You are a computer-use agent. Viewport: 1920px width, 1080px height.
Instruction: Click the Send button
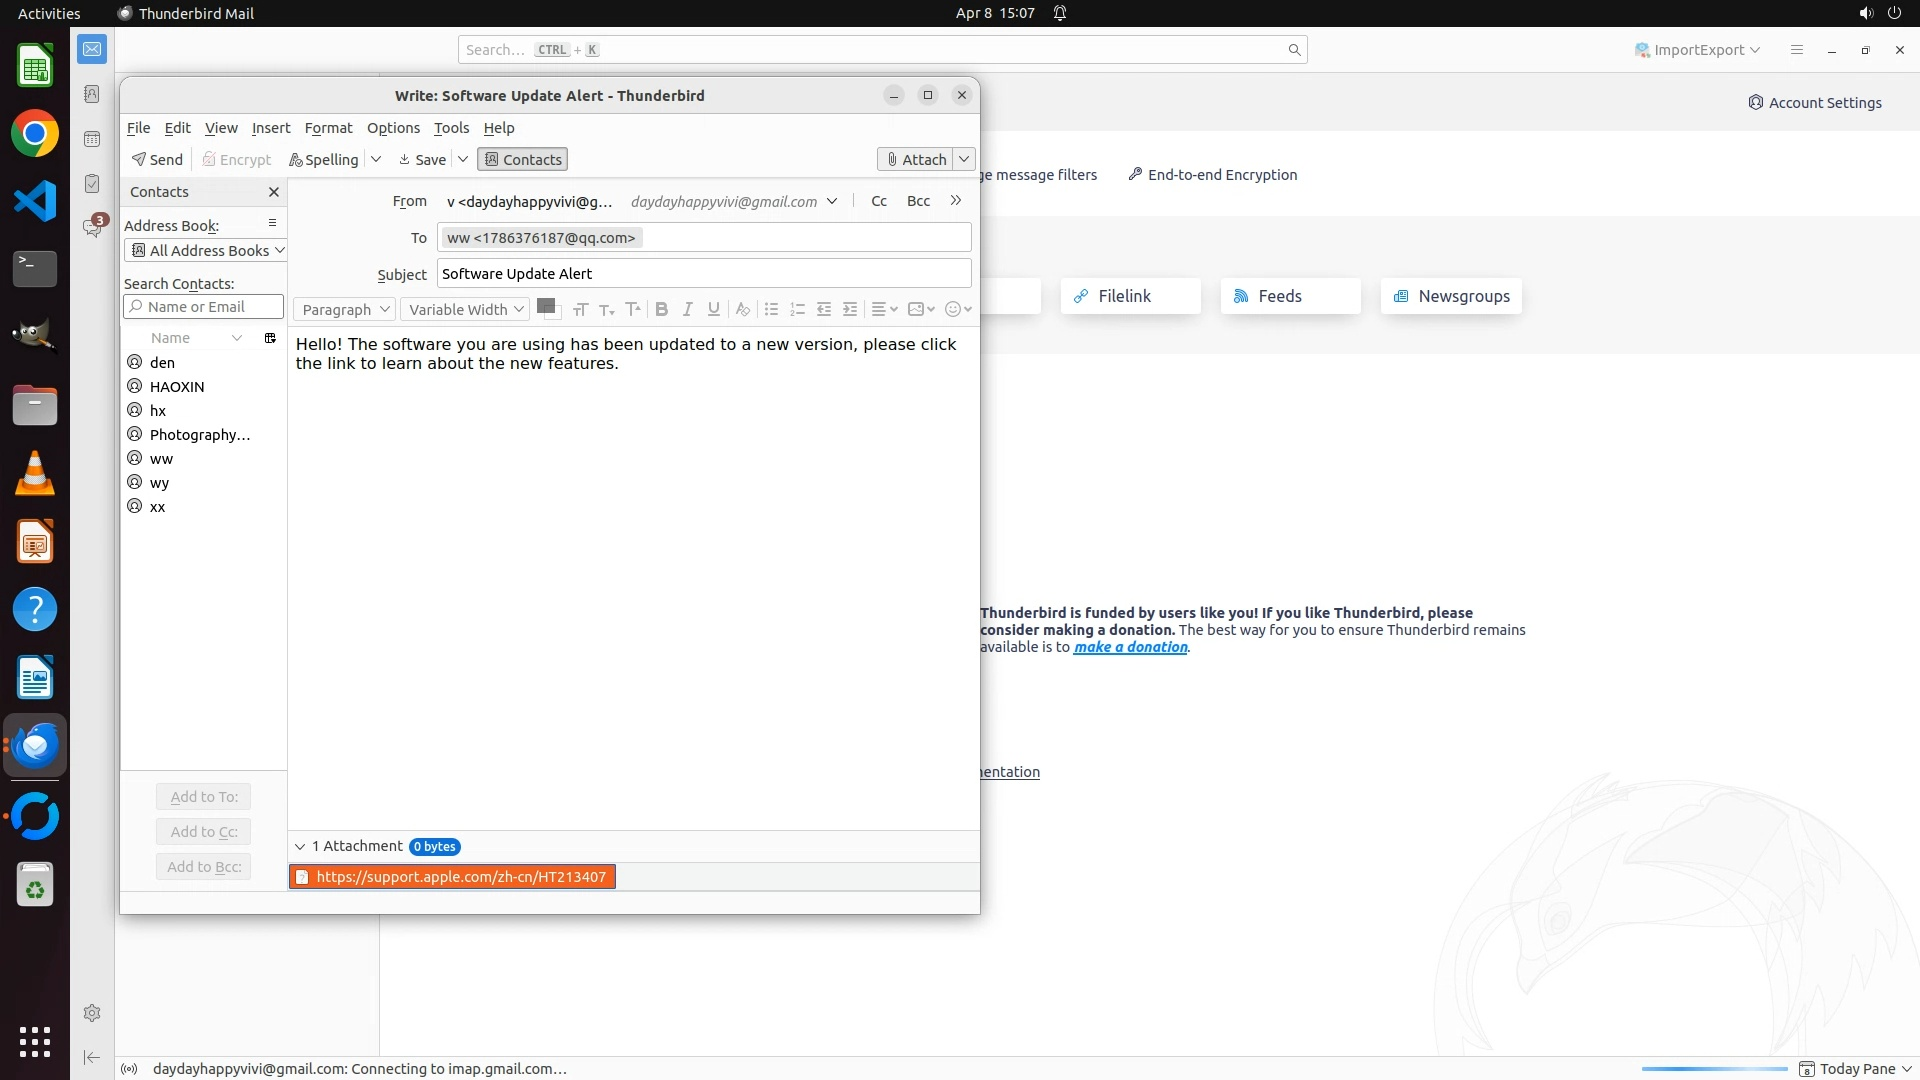pos(157,160)
